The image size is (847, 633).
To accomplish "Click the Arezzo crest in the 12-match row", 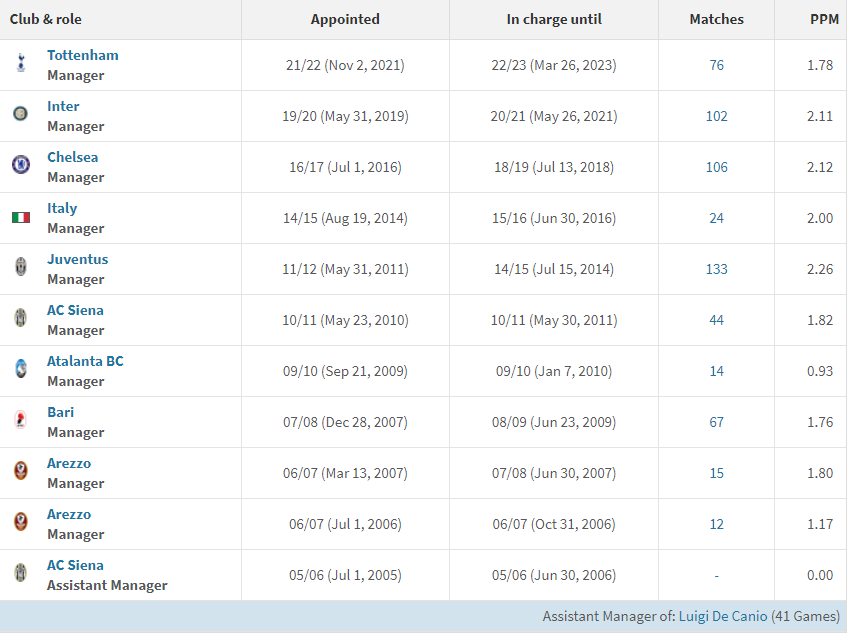I will [x=20, y=523].
